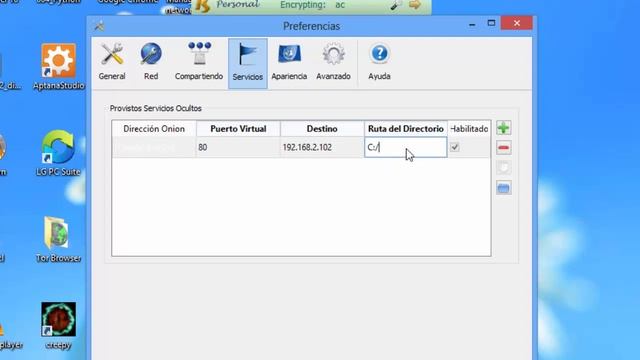640x360 pixels.
Task: Open AptanaStudio desktop shortcut
Action: coord(58,67)
